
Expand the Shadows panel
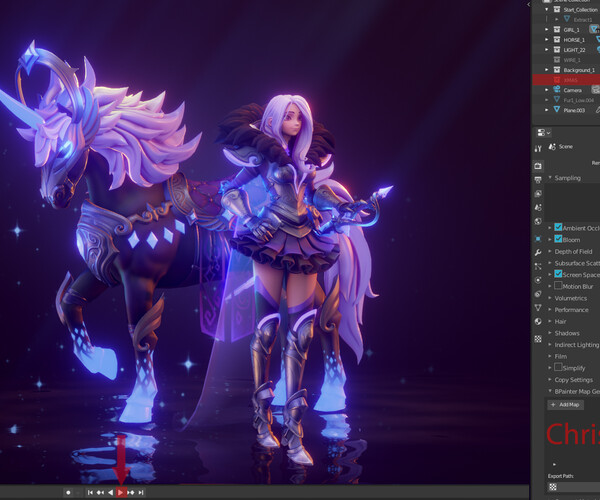click(x=550, y=333)
